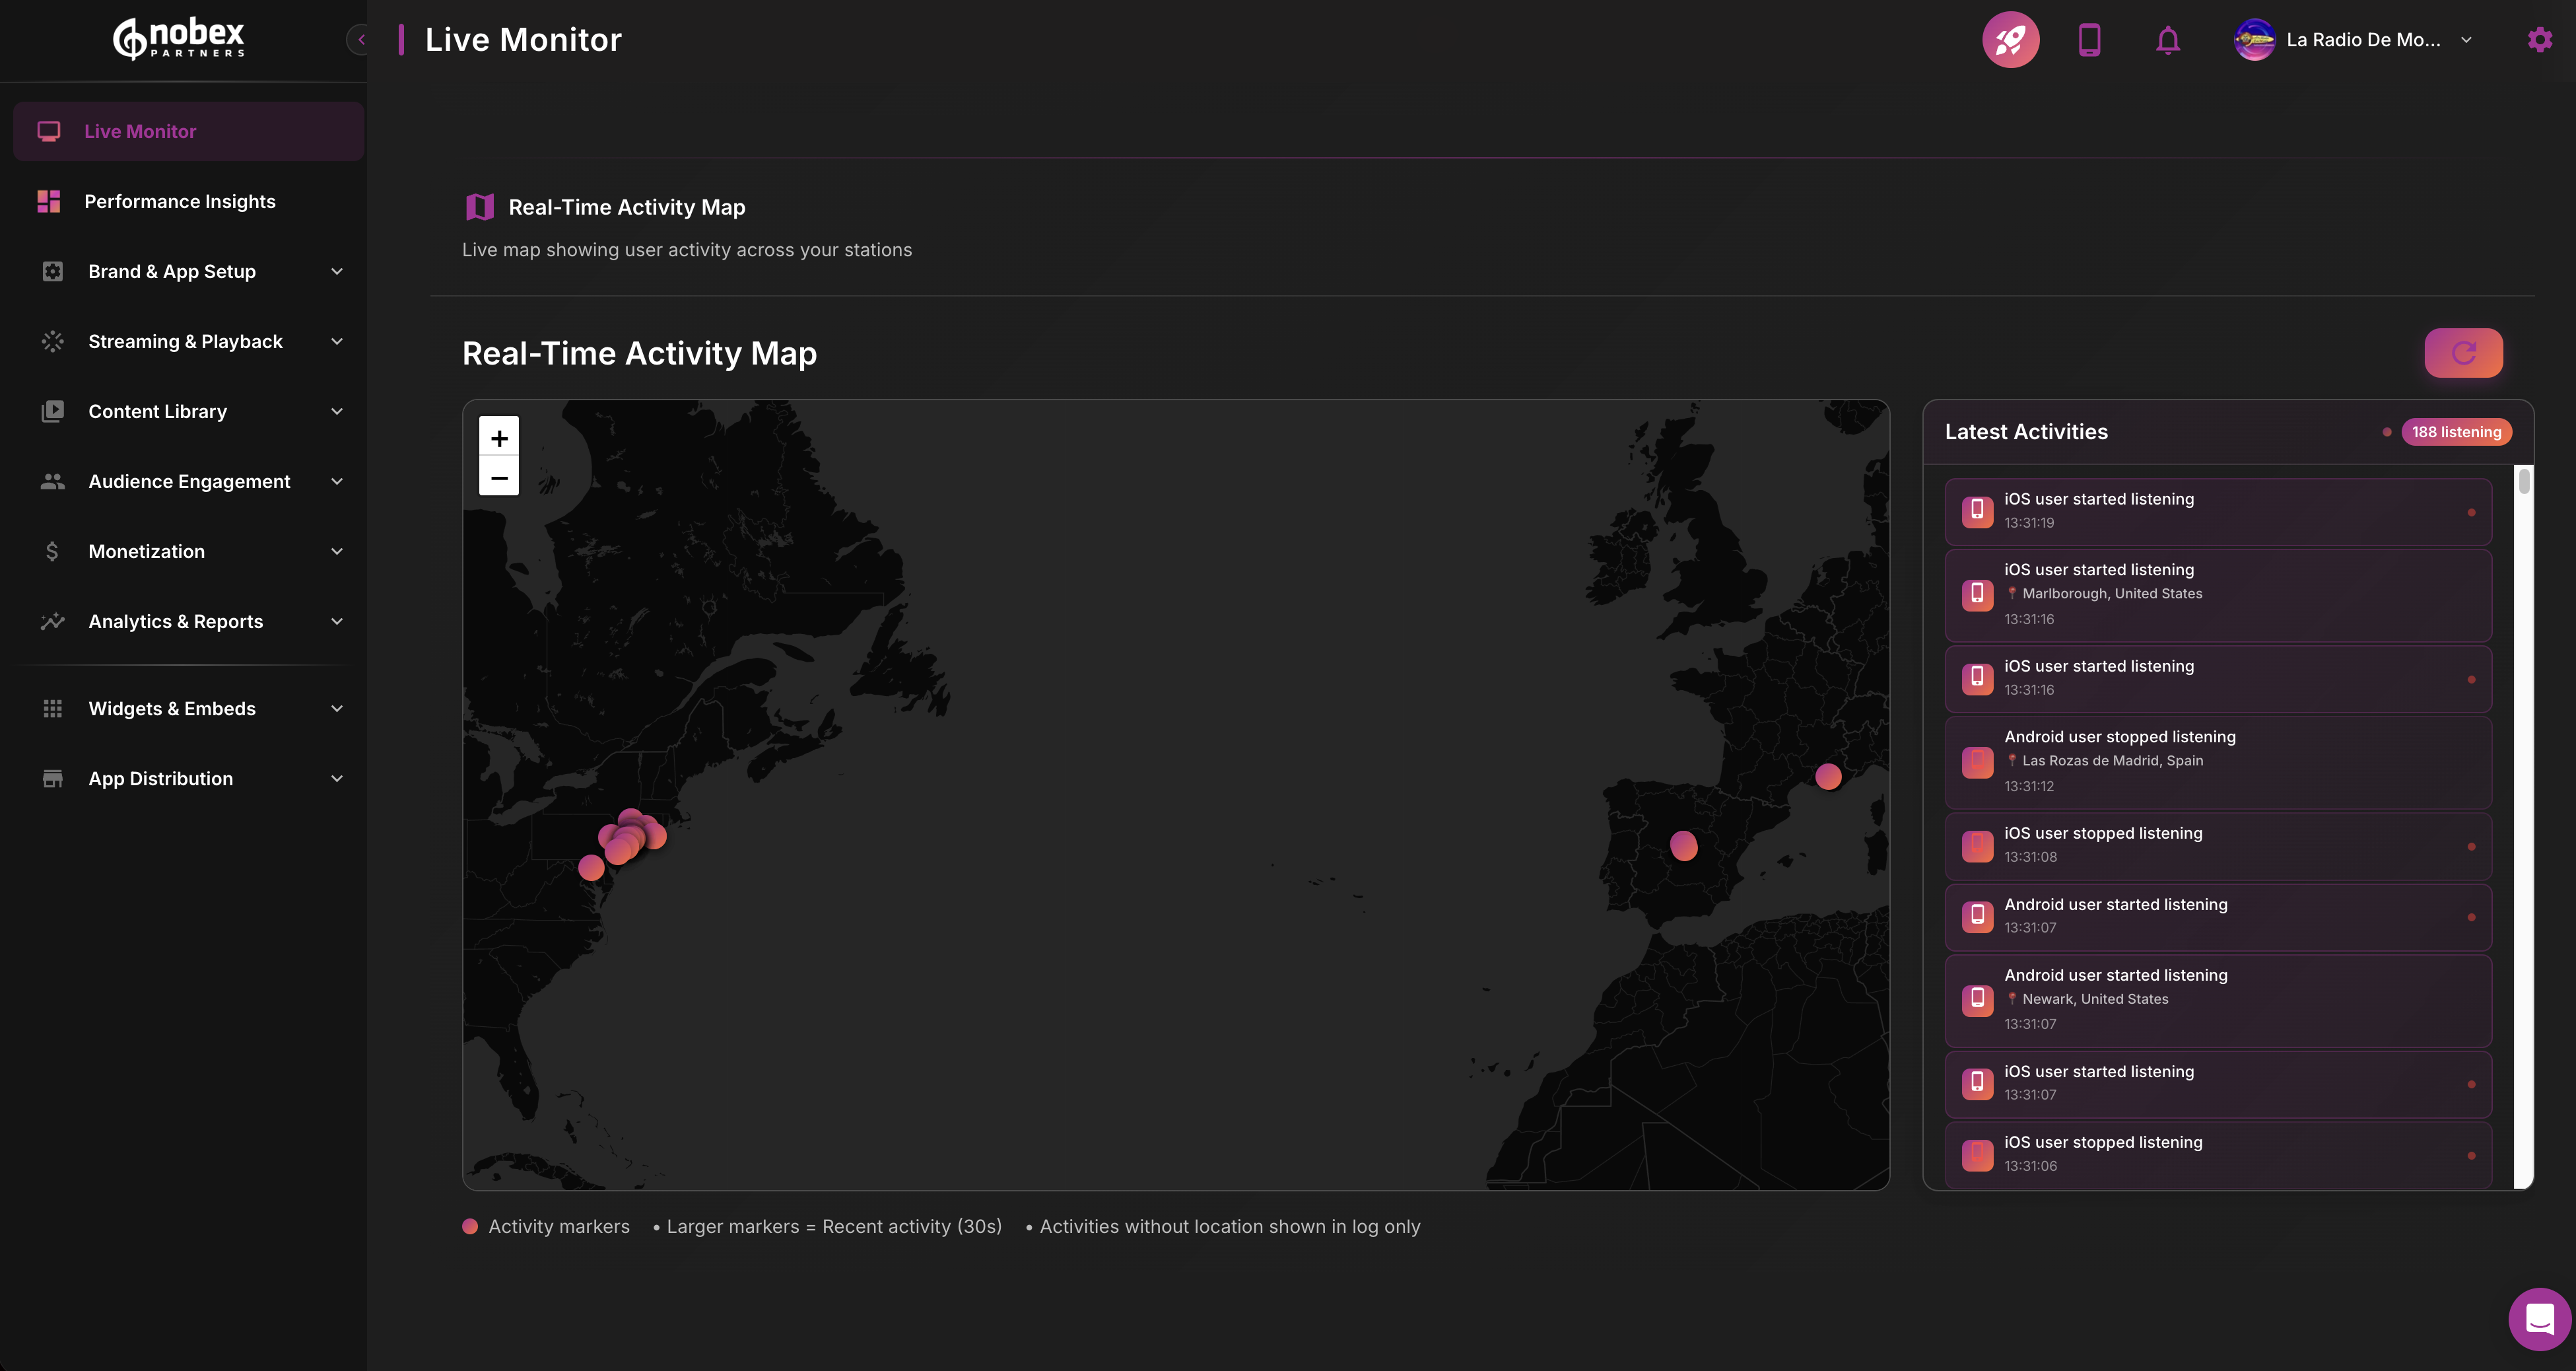
Task: Click the Madrid activity marker on map
Action: [x=1684, y=846]
